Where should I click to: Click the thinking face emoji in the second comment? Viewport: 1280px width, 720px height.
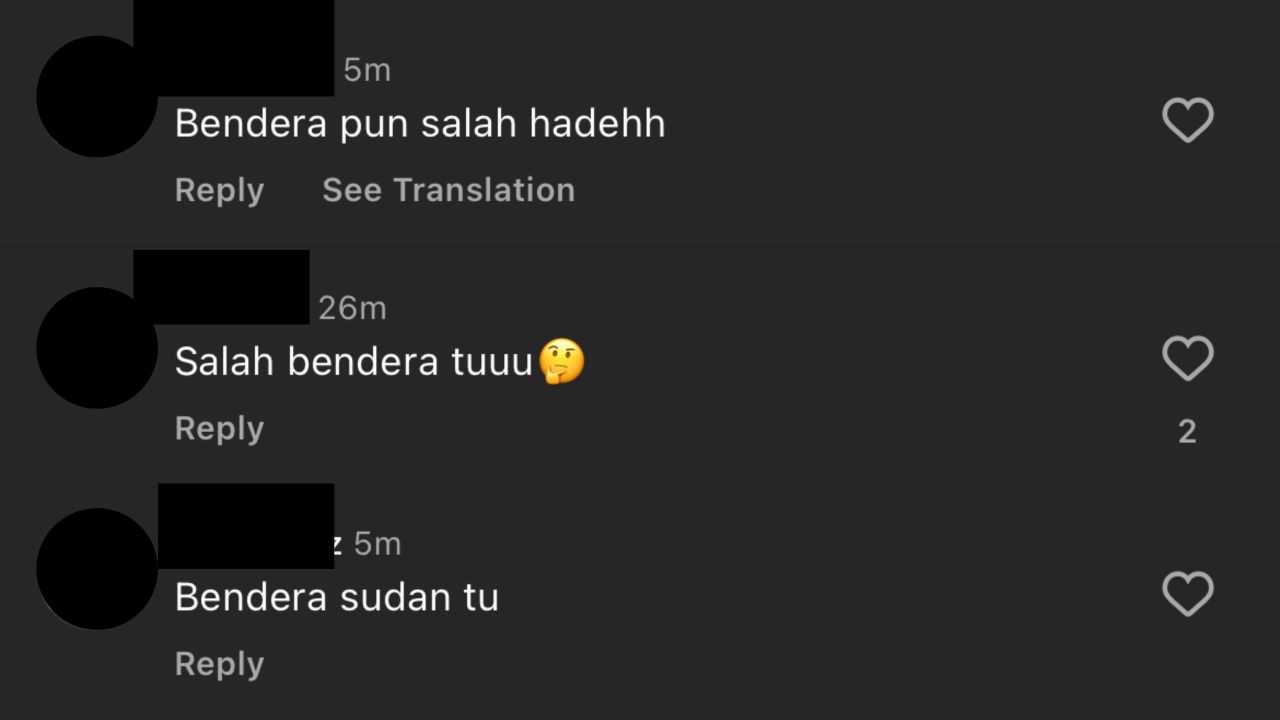pos(561,361)
